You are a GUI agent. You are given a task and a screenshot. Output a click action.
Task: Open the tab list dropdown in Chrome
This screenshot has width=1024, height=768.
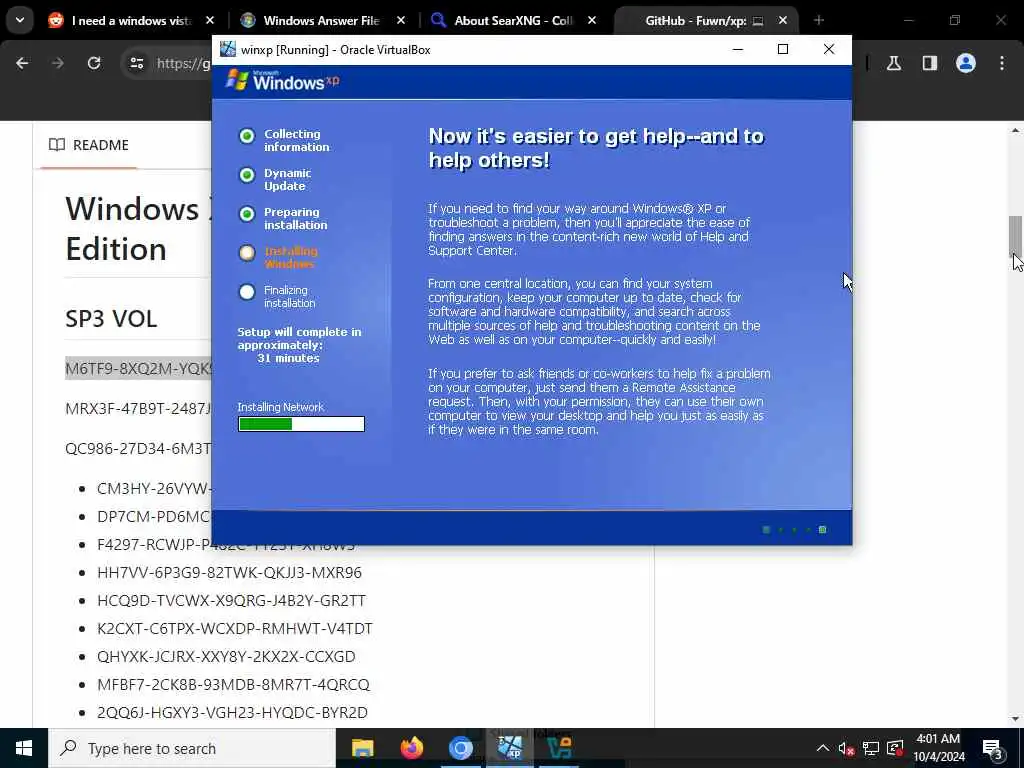click(x=20, y=20)
